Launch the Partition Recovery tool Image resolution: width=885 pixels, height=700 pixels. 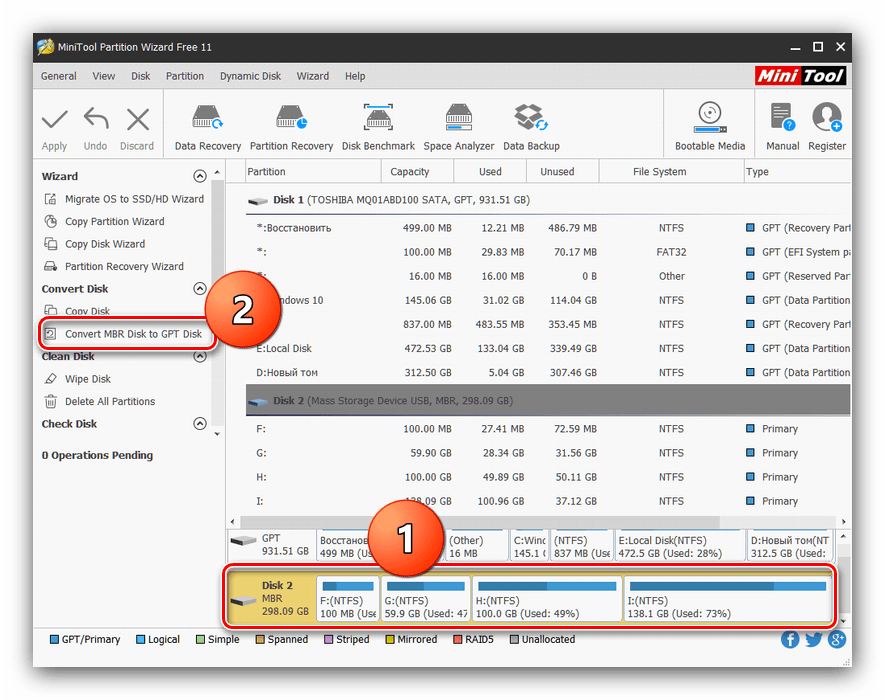(291, 121)
